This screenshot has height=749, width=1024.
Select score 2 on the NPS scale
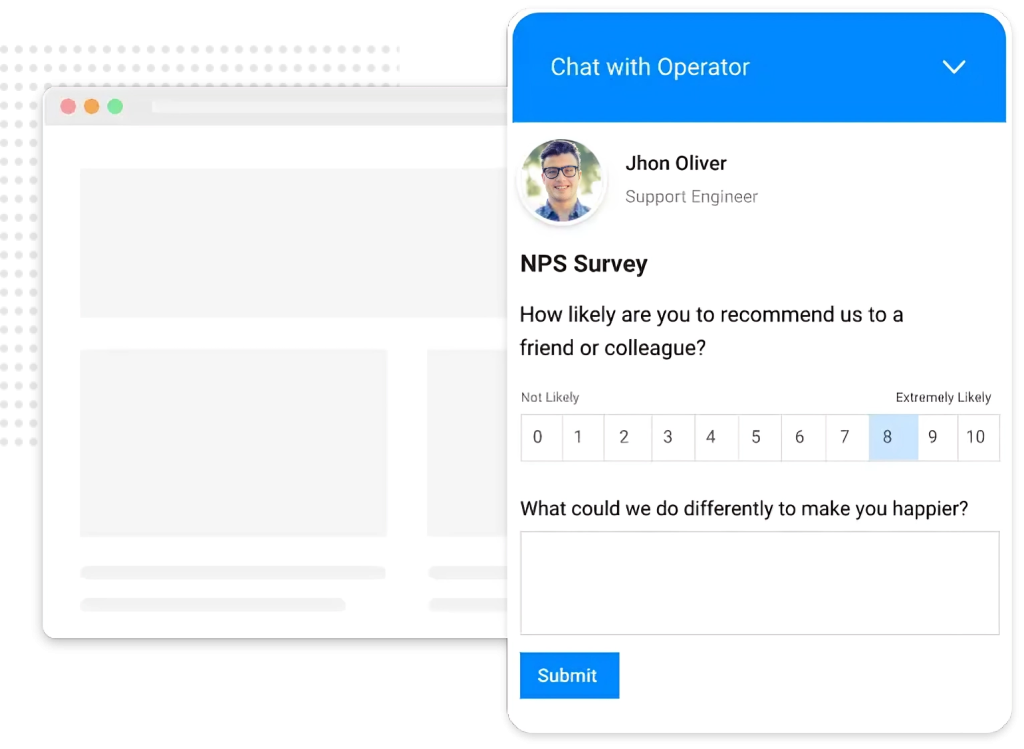(x=628, y=437)
